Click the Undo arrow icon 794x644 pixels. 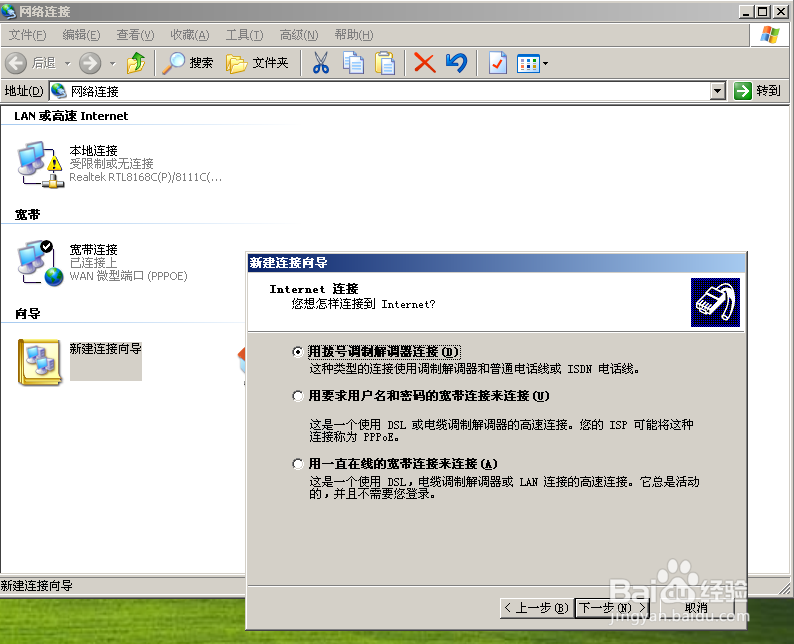click(x=456, y=63)
